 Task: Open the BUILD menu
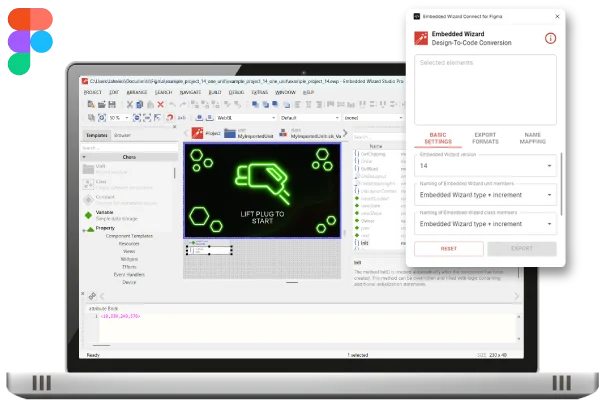pos(215,92)
